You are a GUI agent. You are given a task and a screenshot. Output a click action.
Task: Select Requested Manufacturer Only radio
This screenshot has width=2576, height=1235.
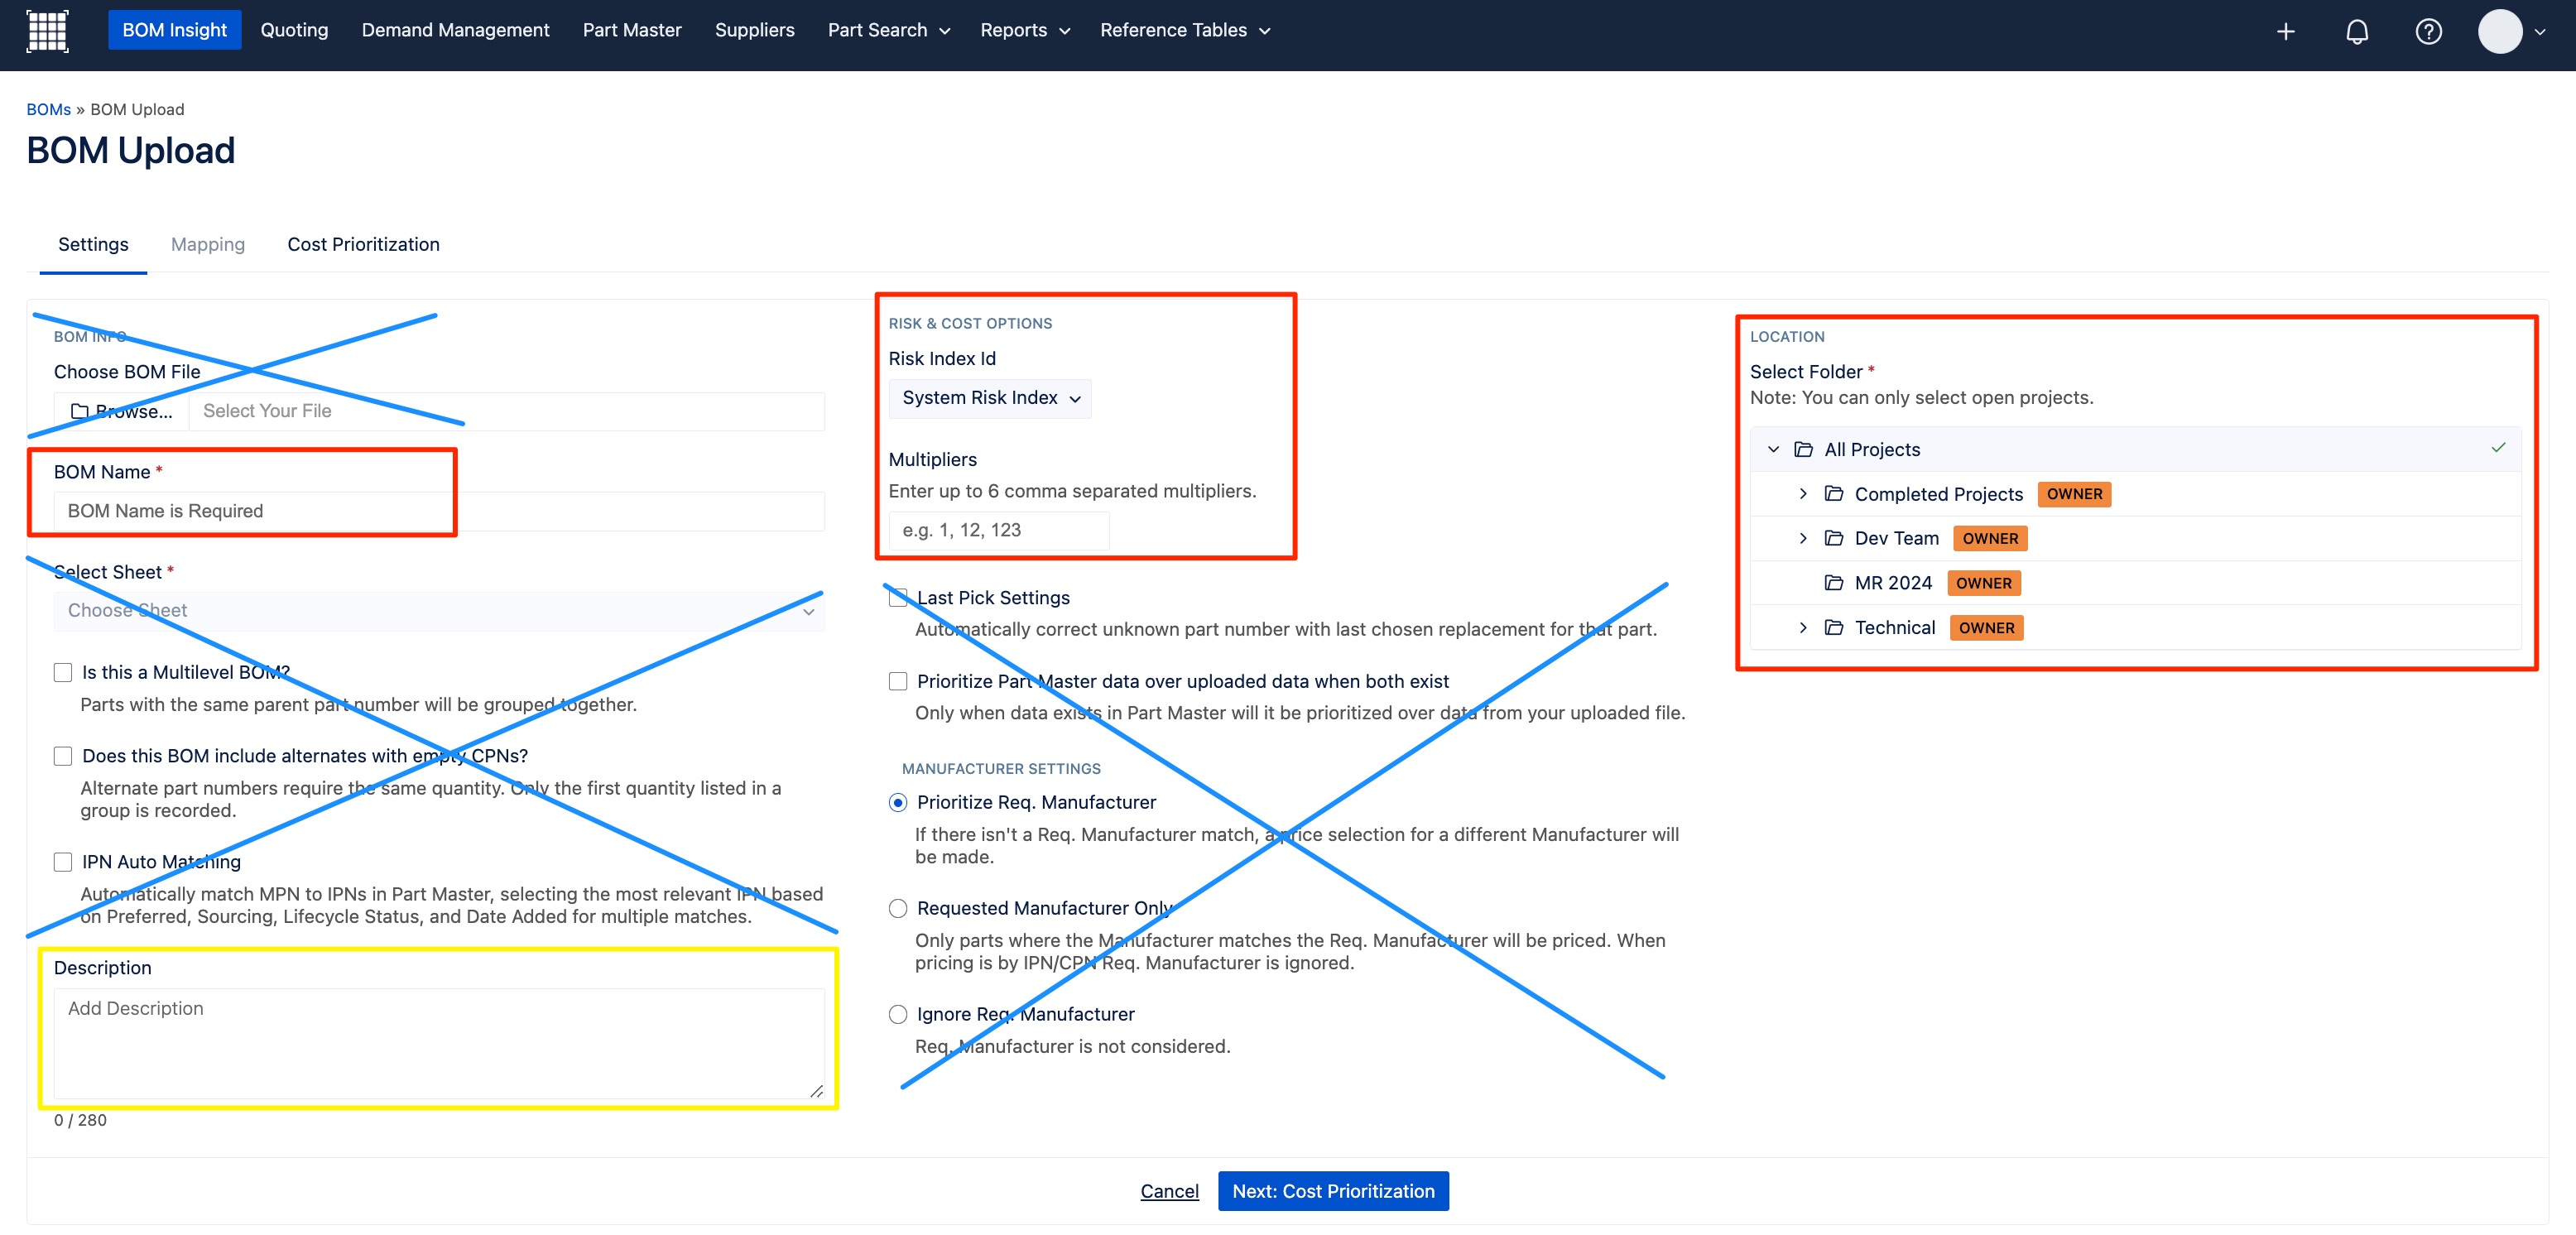(x=898, y=908)
